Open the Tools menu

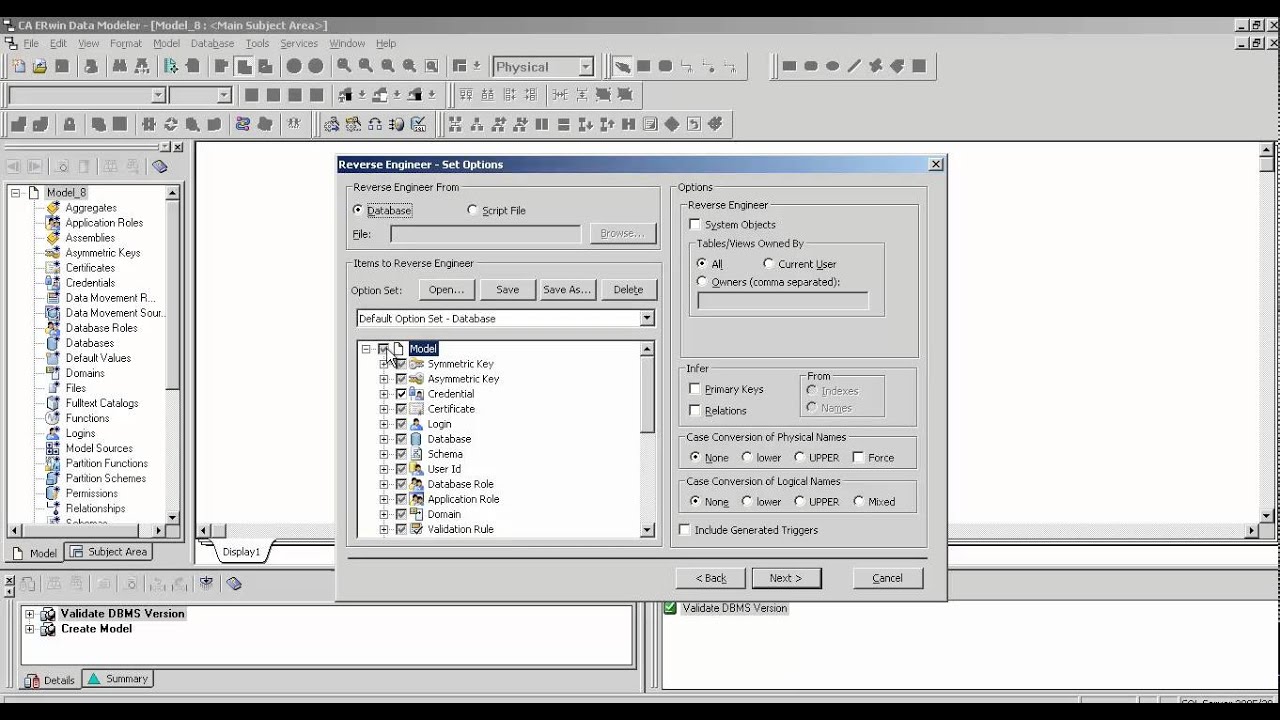click(x=257, y=44)
